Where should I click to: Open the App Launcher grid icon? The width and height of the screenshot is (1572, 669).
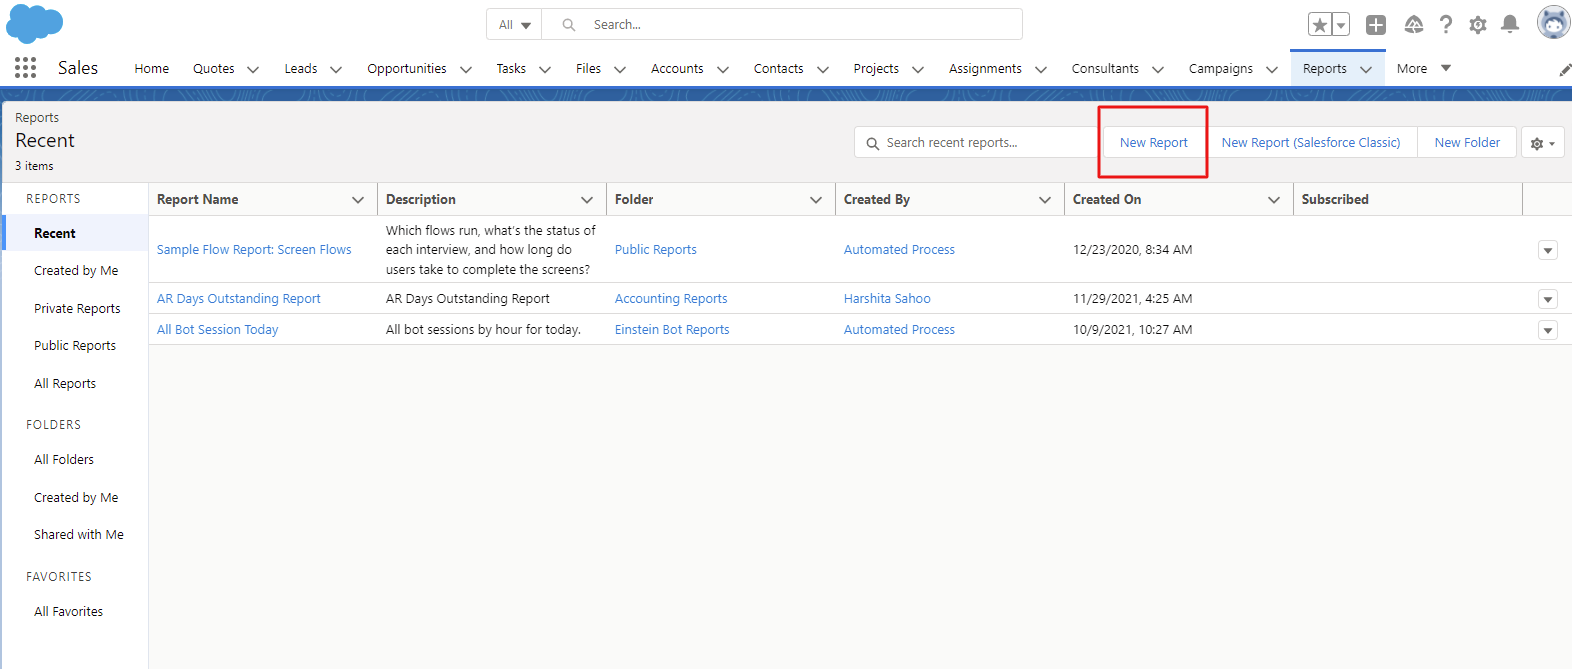point(26,68)
